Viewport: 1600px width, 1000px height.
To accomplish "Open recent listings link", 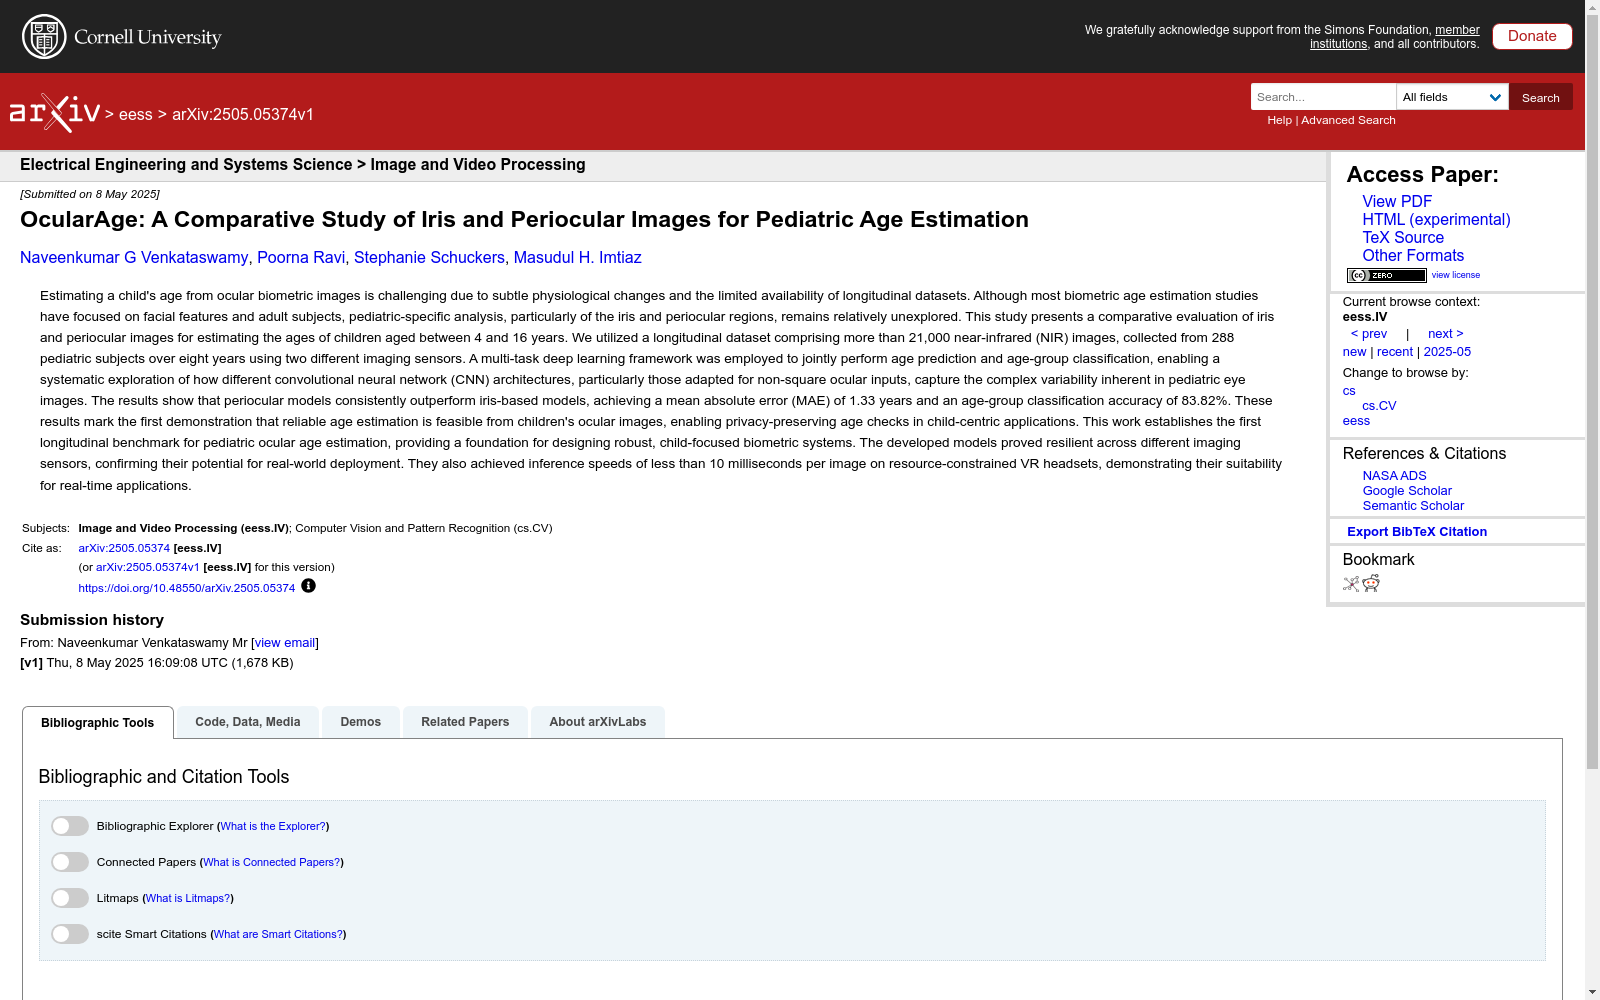I will click(1395, 352).
